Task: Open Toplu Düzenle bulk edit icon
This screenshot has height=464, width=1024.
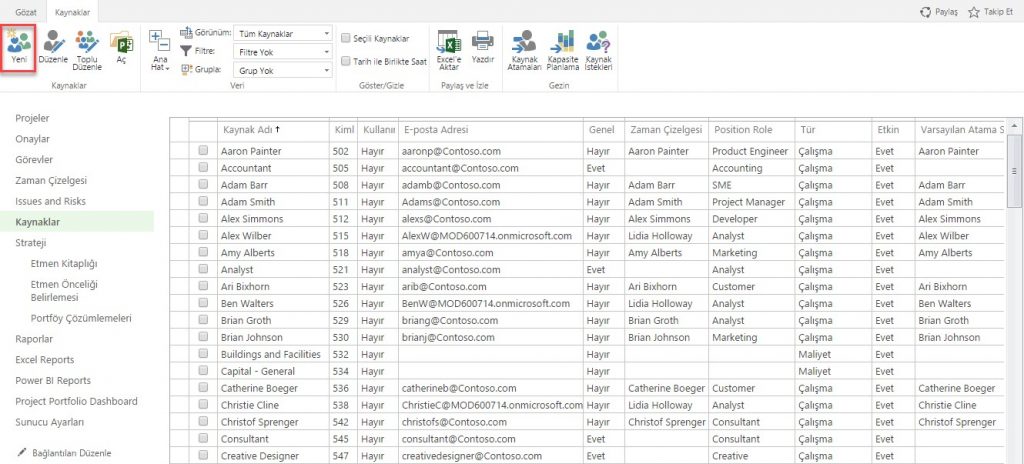Action: [x=88, y=47]
